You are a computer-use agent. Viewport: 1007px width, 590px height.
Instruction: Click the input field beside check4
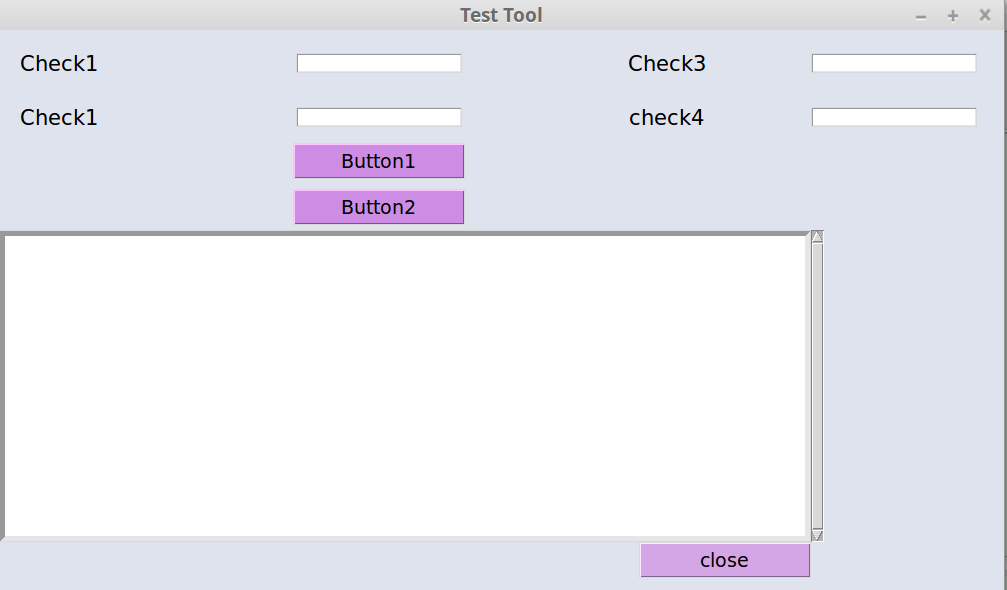point(893,116)
